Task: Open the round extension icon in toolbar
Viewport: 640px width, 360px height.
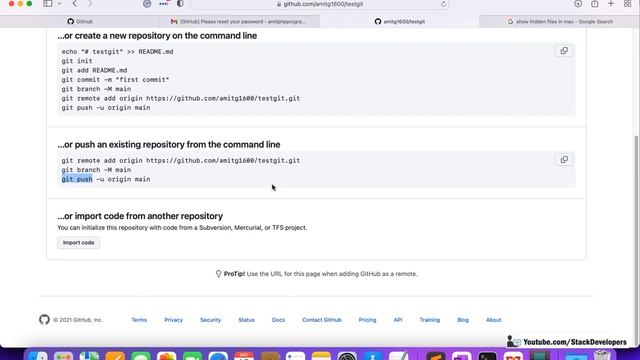Action: pos(147,4)
